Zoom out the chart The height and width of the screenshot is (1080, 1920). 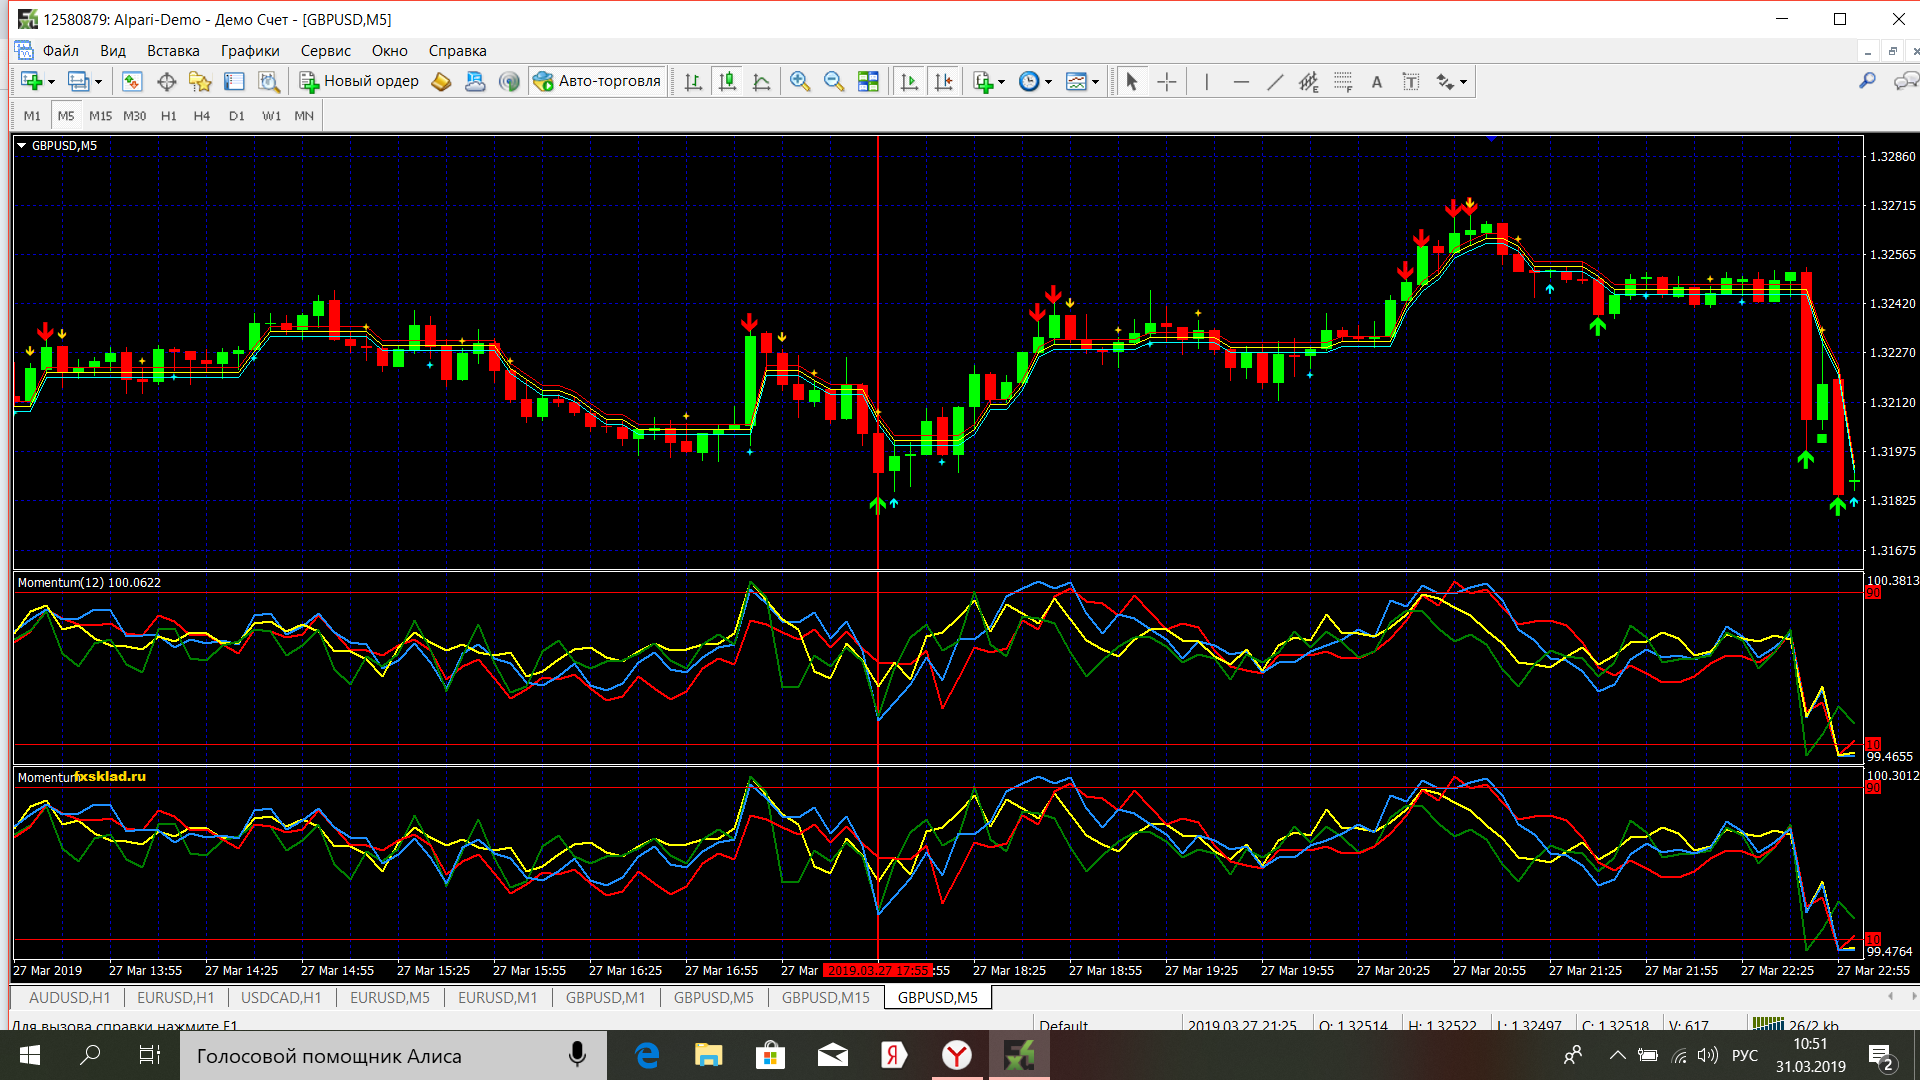click(834, 82)
